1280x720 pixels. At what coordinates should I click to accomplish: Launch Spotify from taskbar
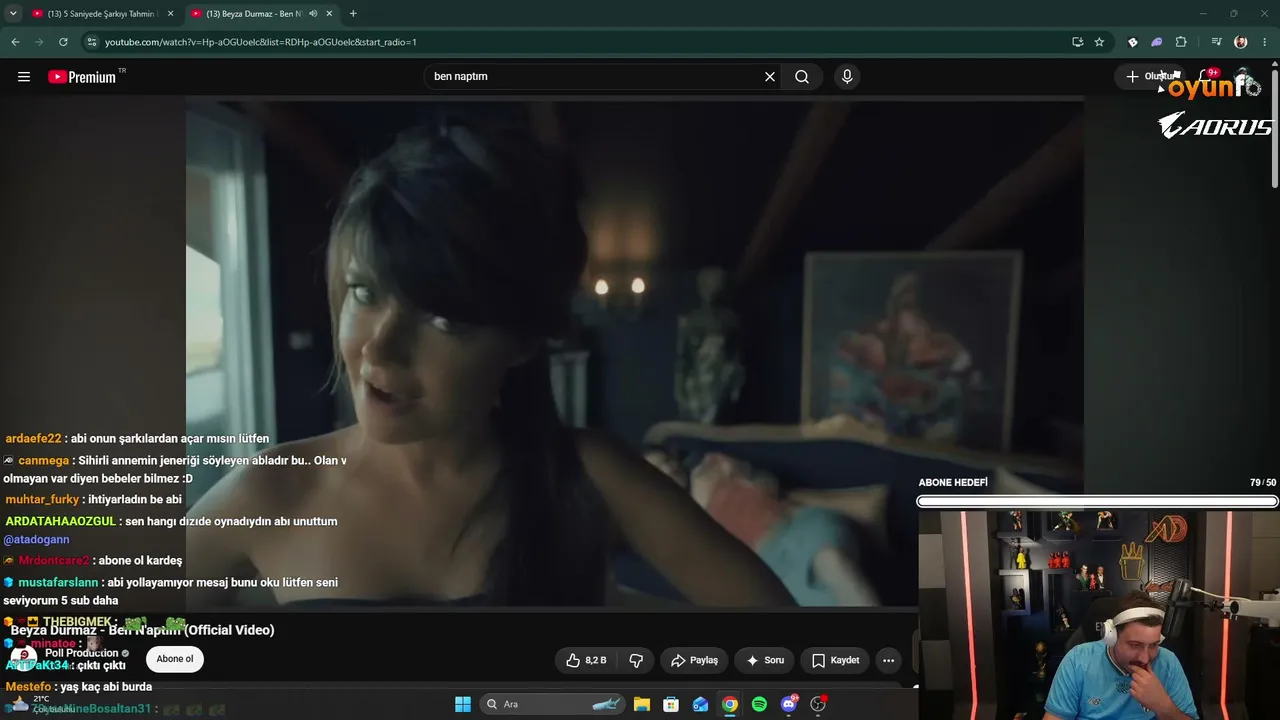[759, 704]
